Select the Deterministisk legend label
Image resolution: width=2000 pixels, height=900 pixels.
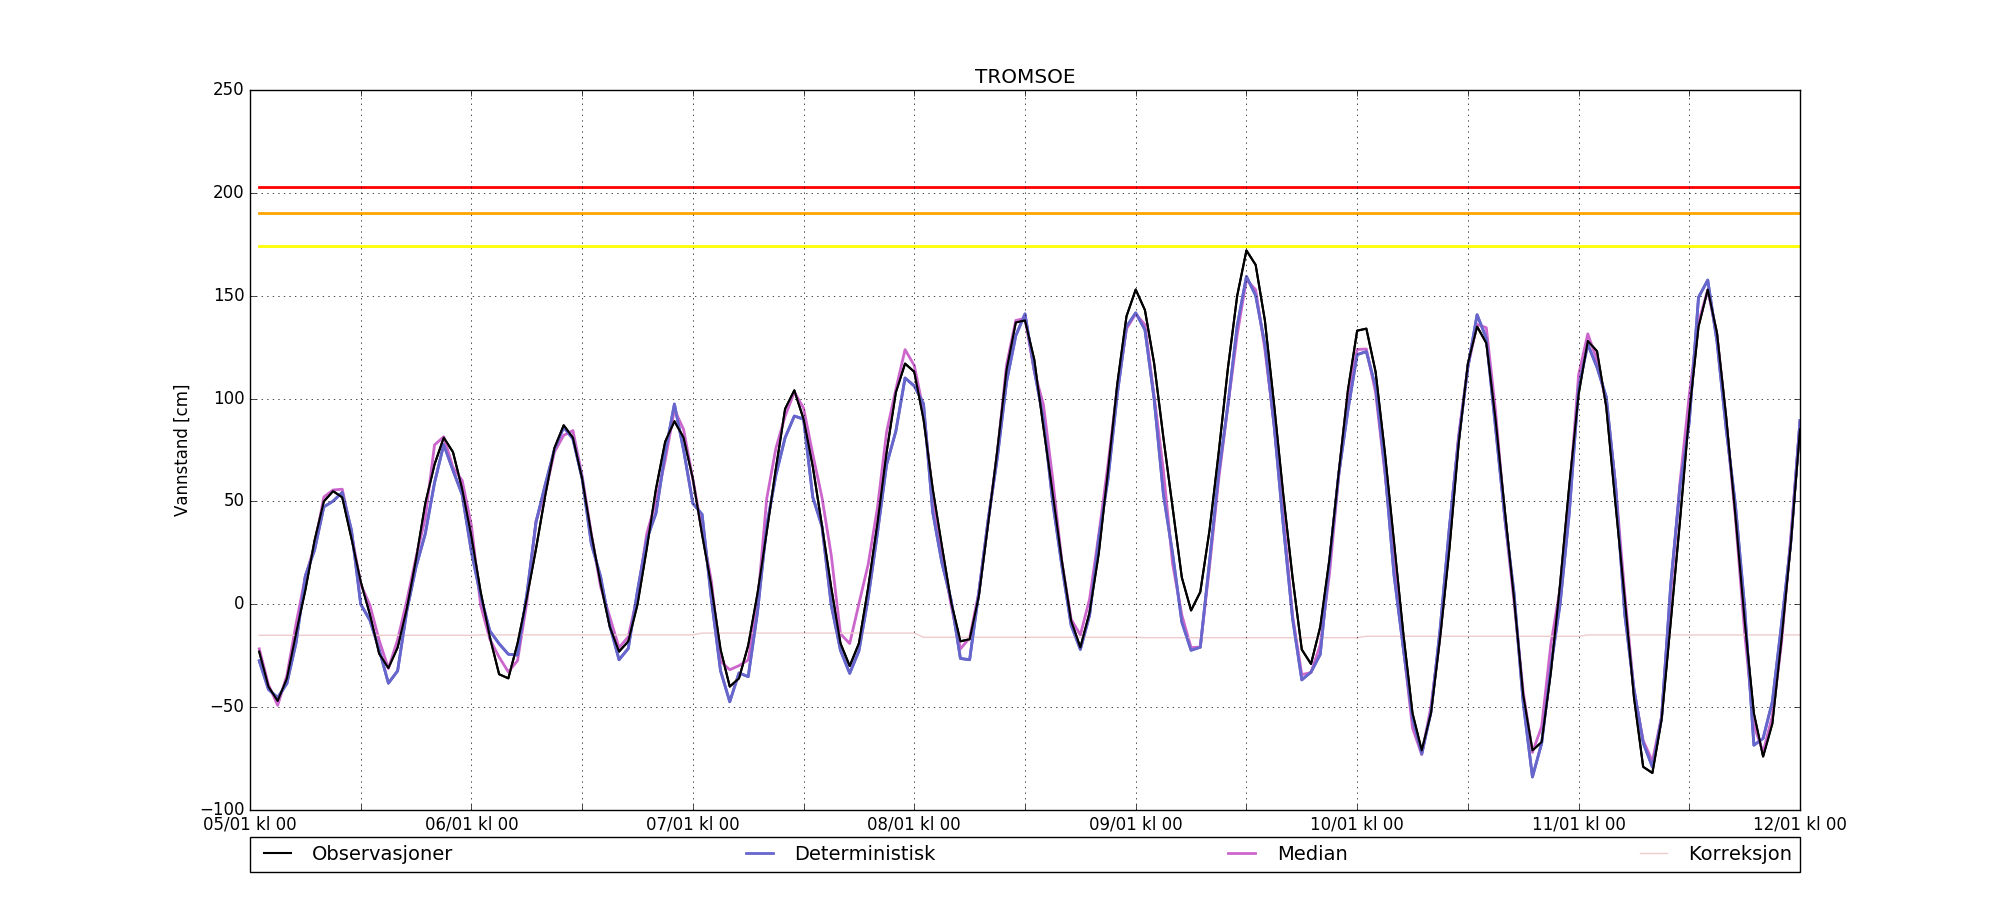click(864, 854)
